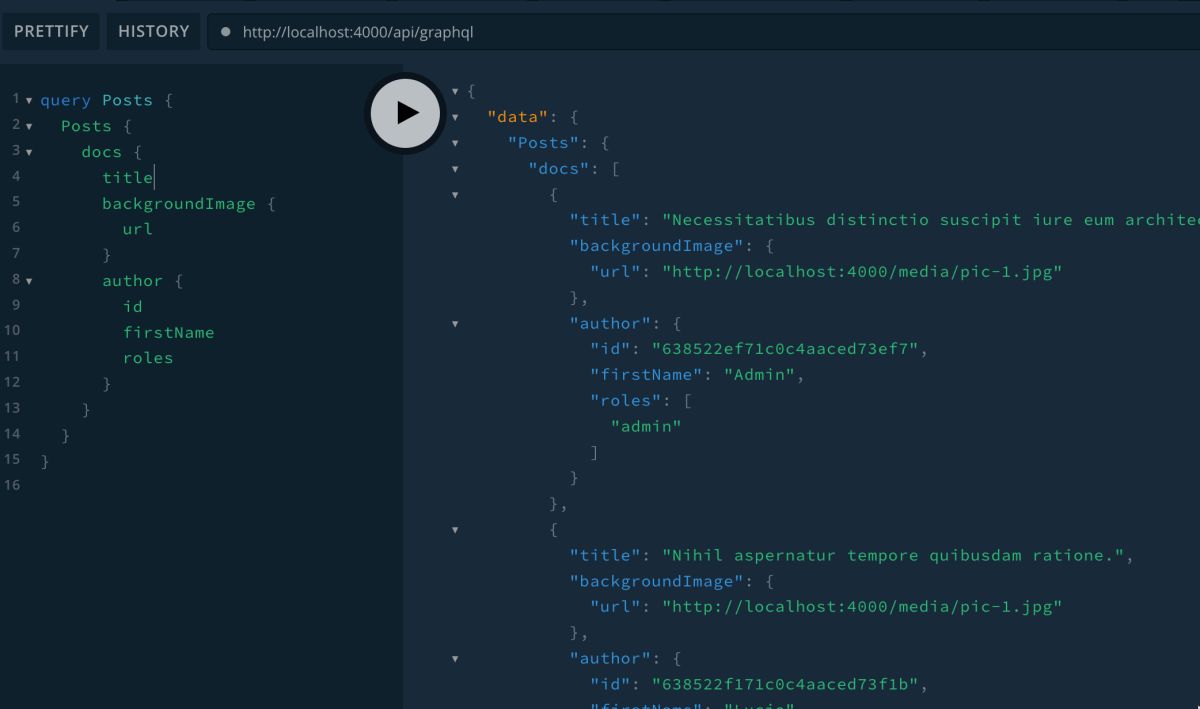This screenshot has height=709, width=1200.
Task: Run the query with the play button
Action: coord(405,113)
